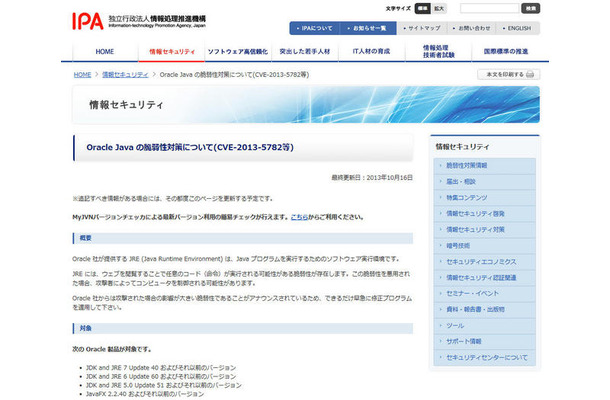Image resolution: width=610 pixels, height=400 pixels.
Task: Open サイトマップ link
Action: [422, 28]
